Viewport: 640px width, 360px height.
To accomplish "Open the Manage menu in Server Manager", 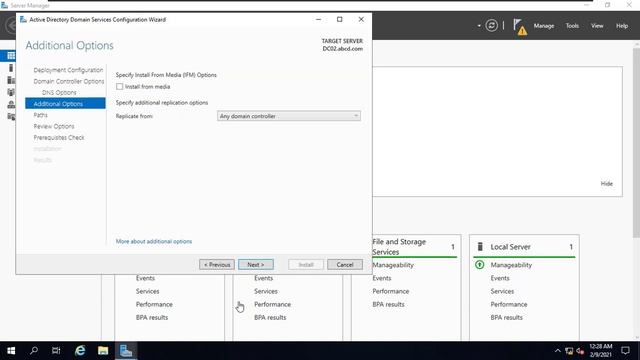I will coord(544,26).
